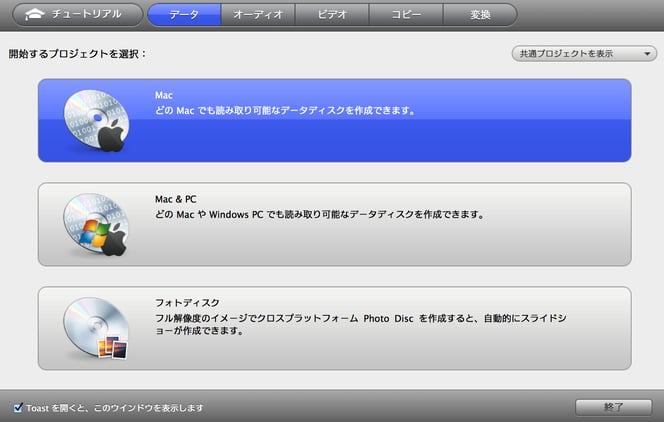Viewport: 664px width, 422px height.
Task: Select the Mac project title text
Action: [x=163, y=95]
